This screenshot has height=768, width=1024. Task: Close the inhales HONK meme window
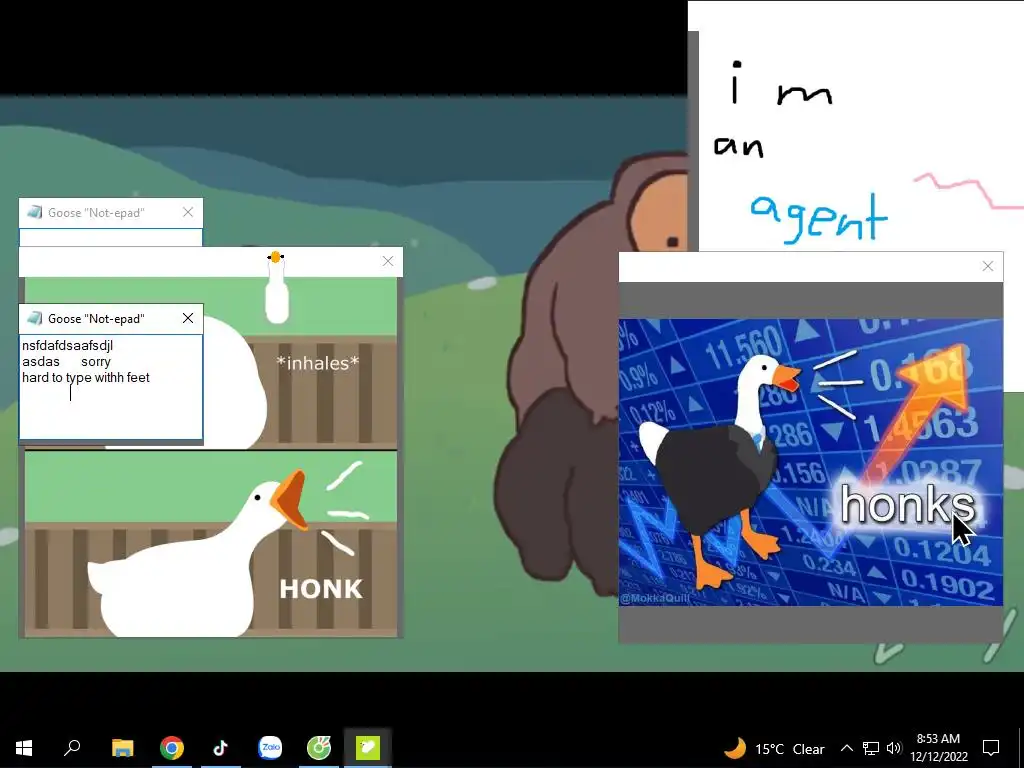[x=388, y=261]
